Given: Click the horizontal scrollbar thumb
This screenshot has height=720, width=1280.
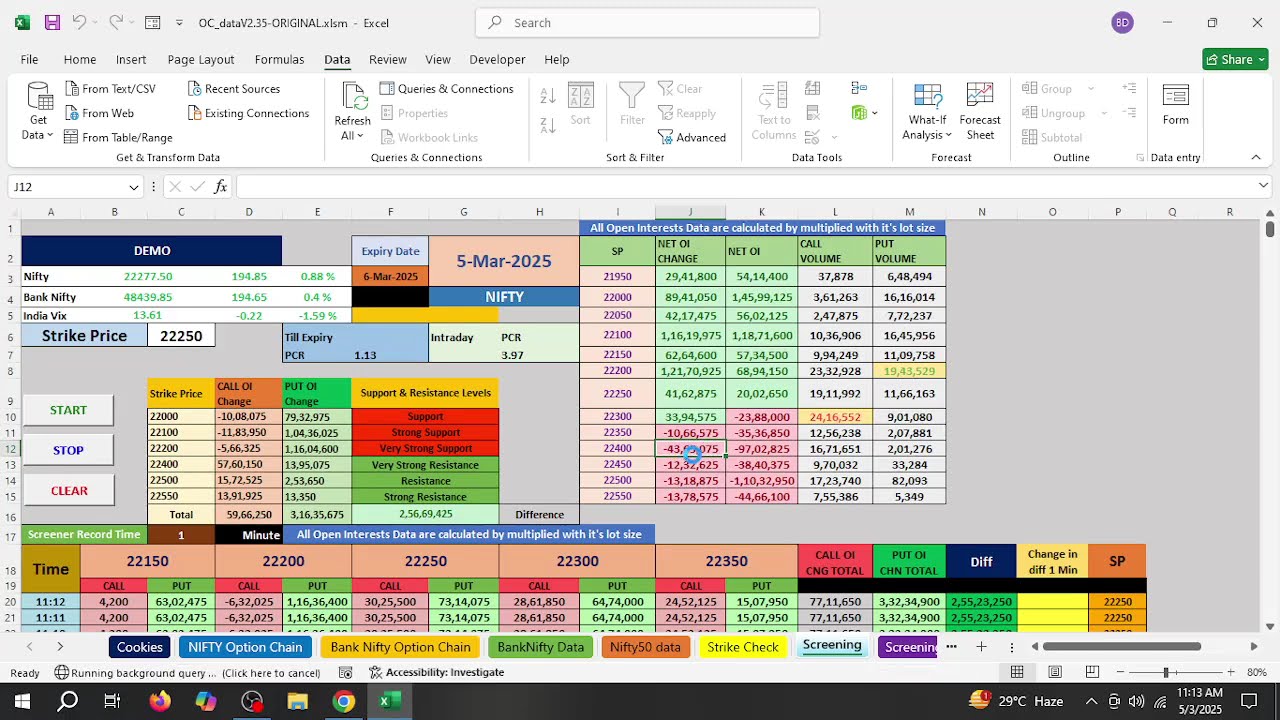Looking at the screenshot, I should (x=1122, y=647).
